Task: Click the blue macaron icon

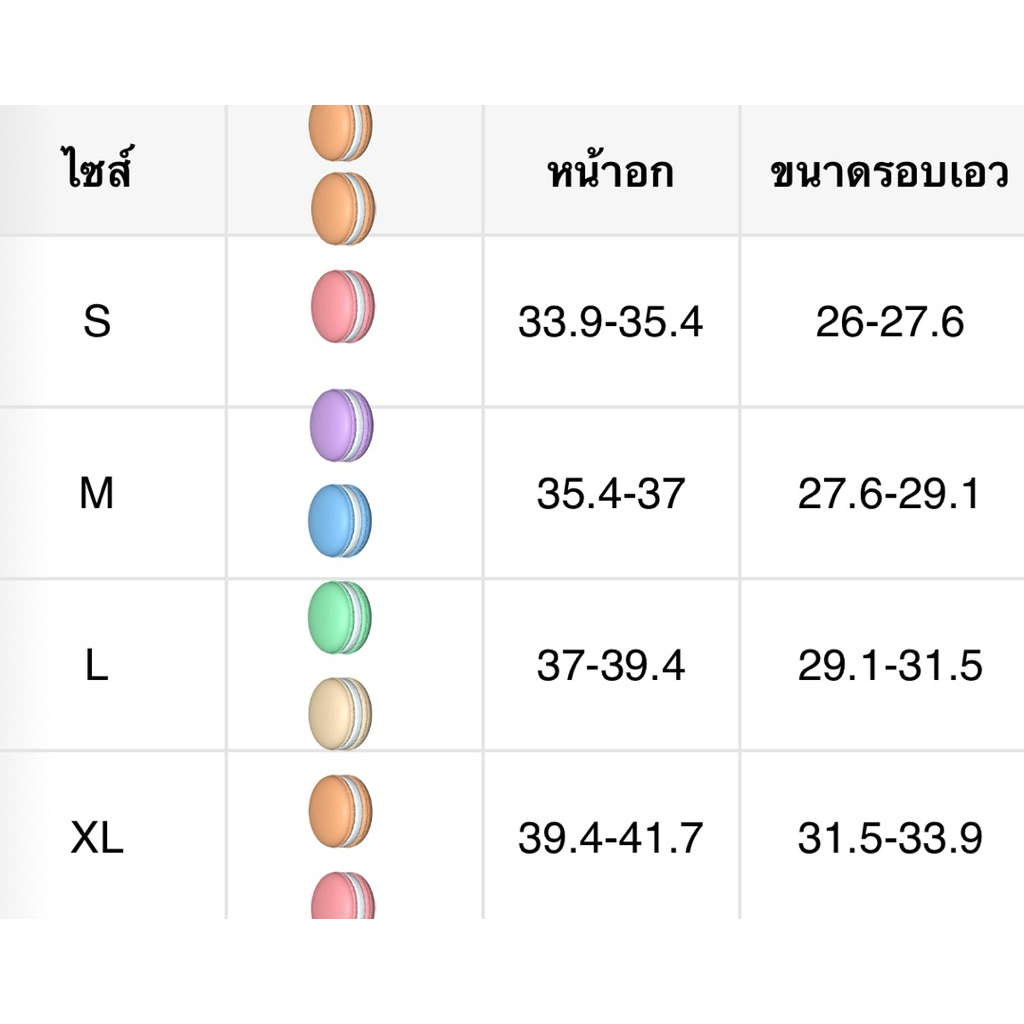Action: (x=340, y=520)
